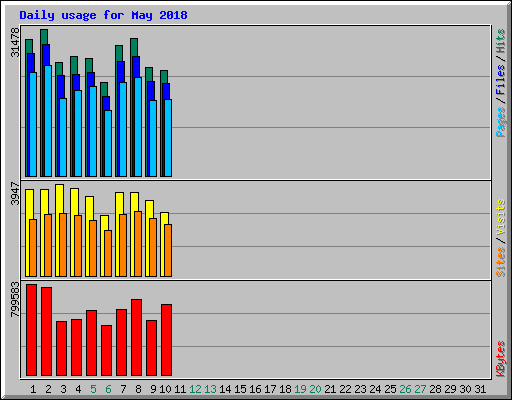Click the 799583 axis value label

coord(15,300)
